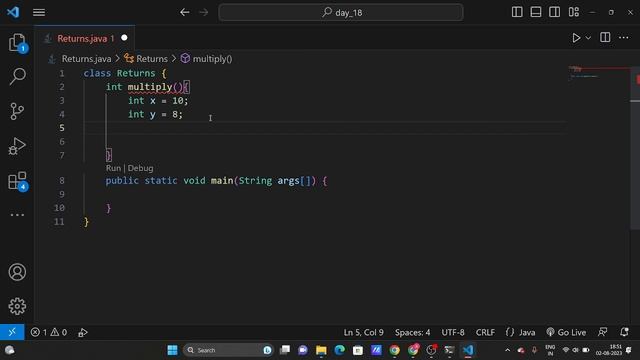Screen dimensions: 640x360
Task: Click the editor vertical scrollbar
Action: 635,147
